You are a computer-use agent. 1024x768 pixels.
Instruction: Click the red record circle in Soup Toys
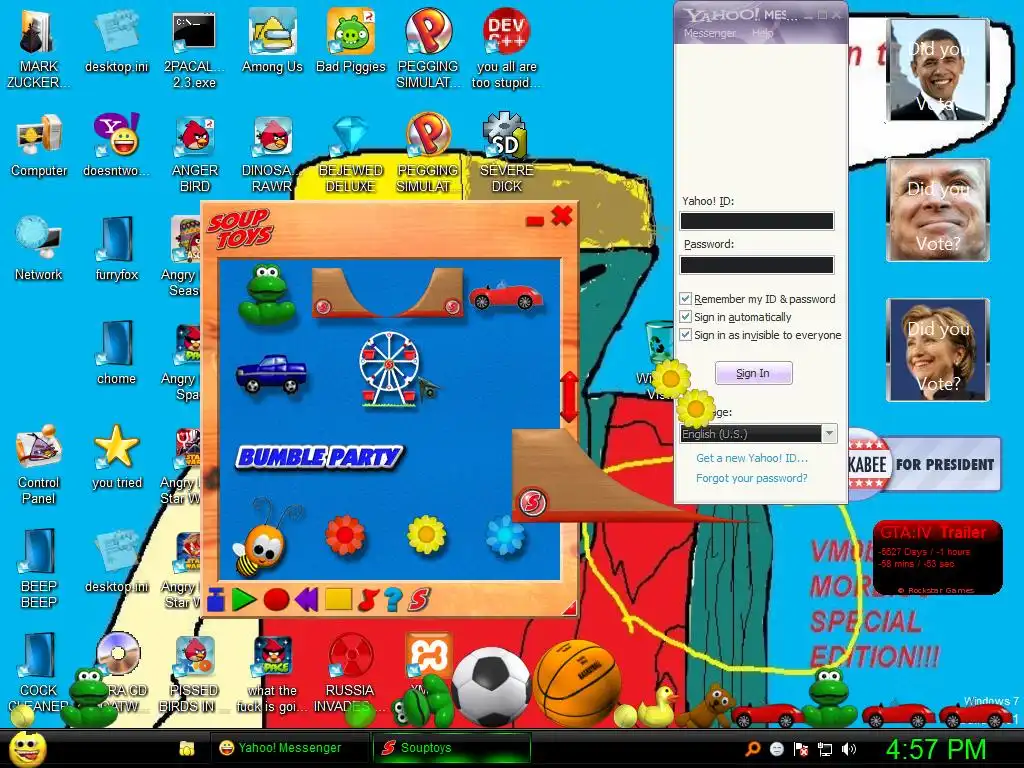276,600
